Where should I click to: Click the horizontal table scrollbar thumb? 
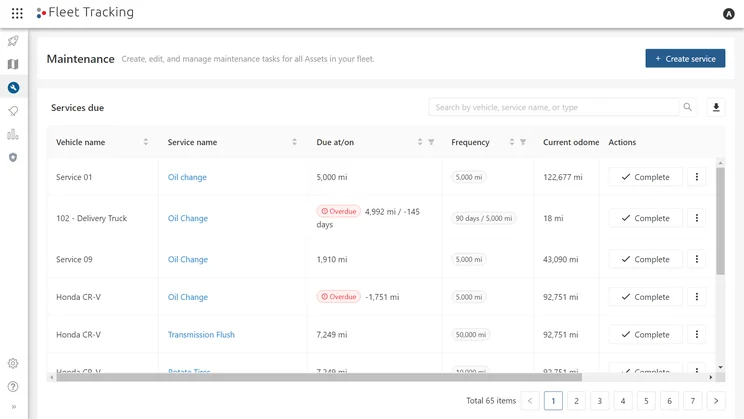(319, 377)
